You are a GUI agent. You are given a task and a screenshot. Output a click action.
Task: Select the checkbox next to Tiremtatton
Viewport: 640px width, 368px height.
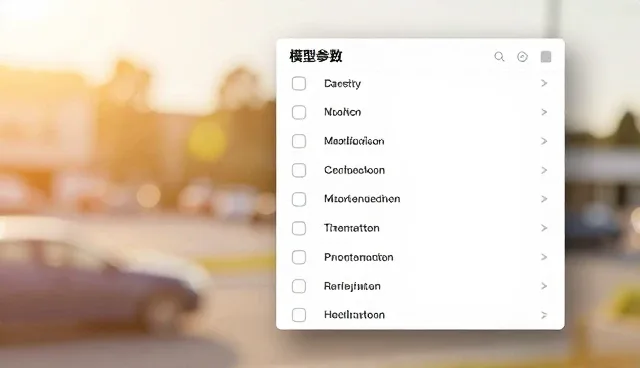(299, 228)
